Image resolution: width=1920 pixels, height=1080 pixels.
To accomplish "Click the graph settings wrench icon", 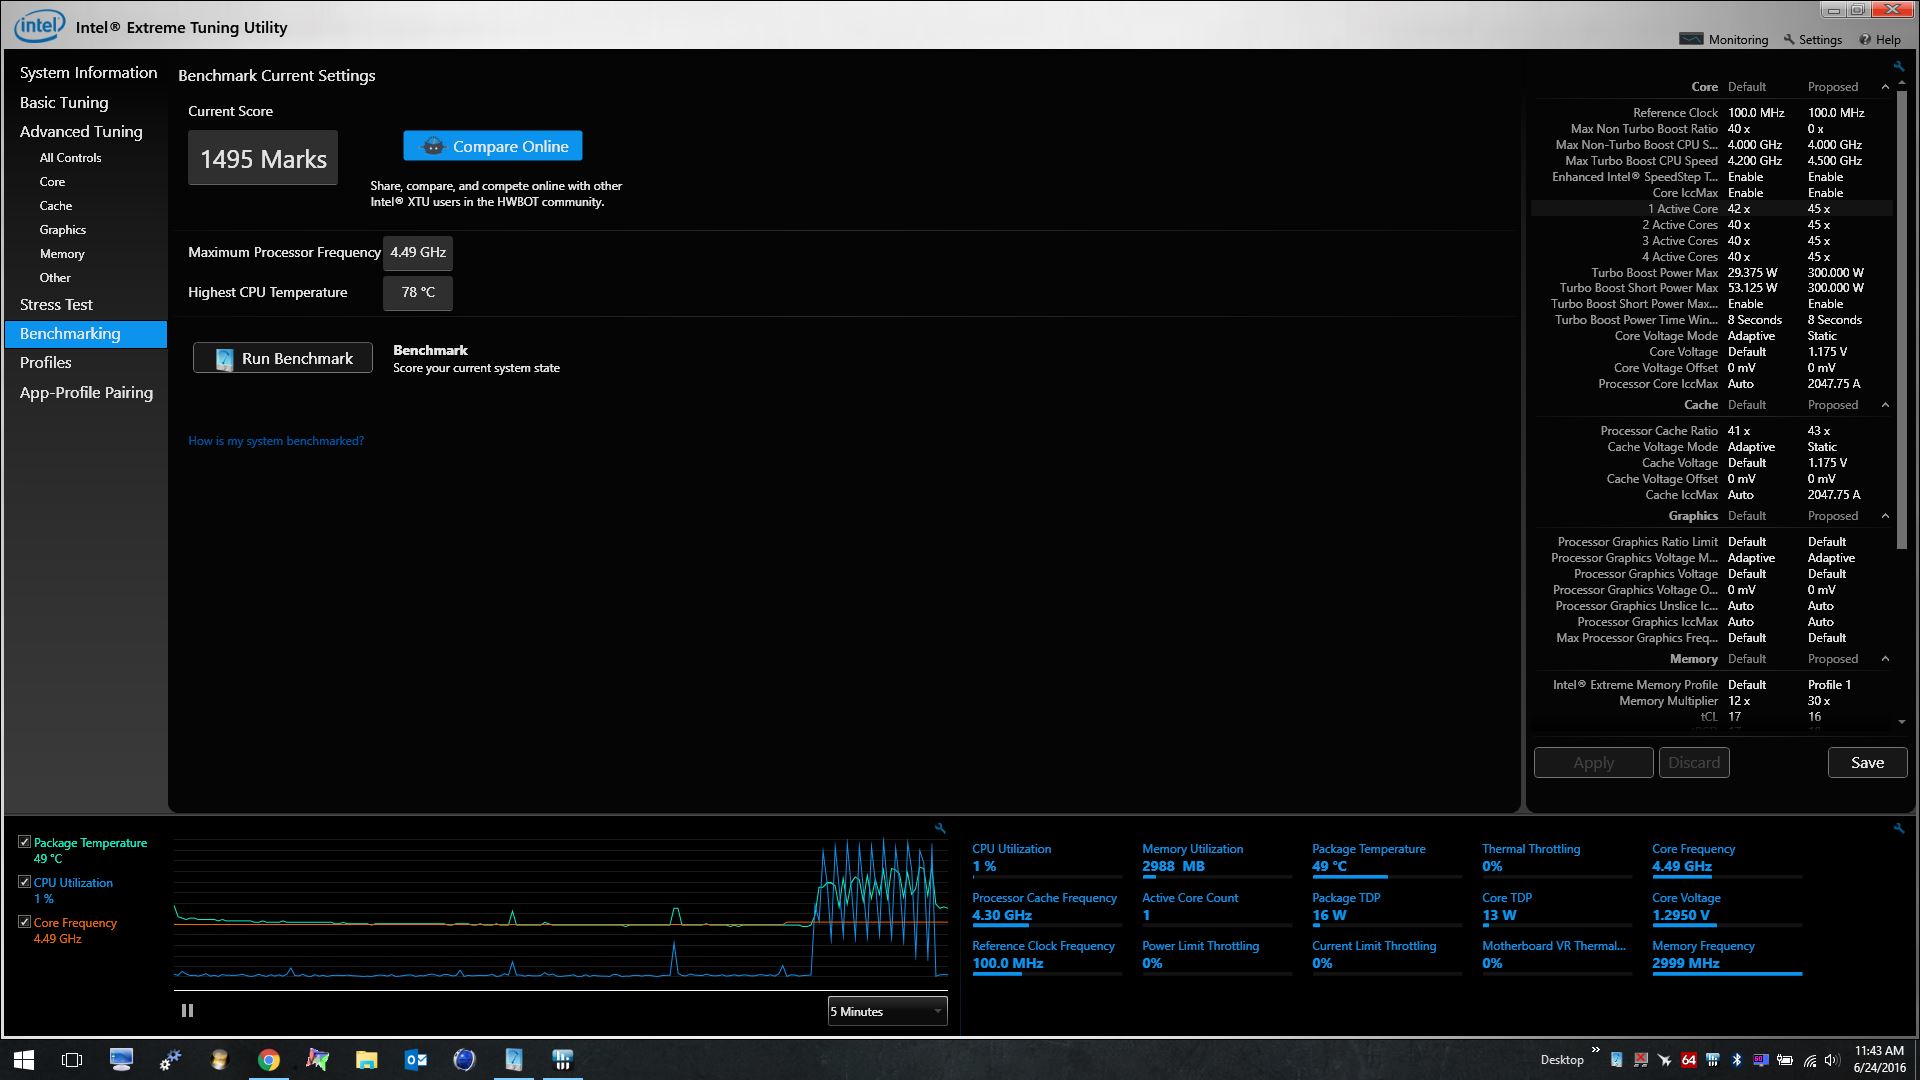I will tap(940, 828).
